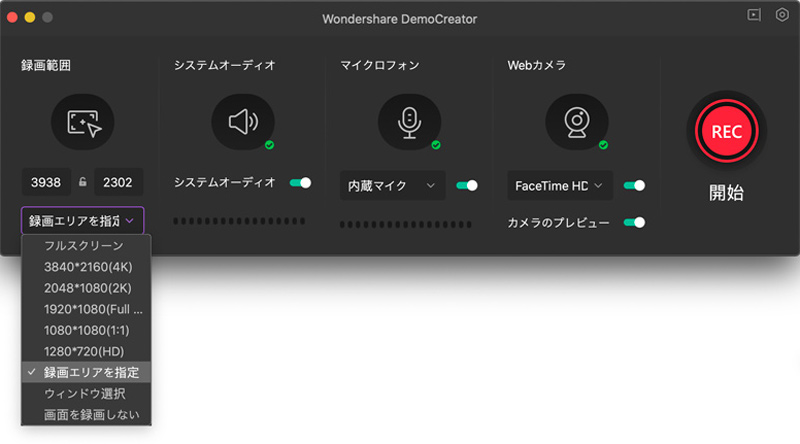The height and width of the screenshot is (444, 800).
Task: Click the 開始 label under REC
Action: click(726, 193)
